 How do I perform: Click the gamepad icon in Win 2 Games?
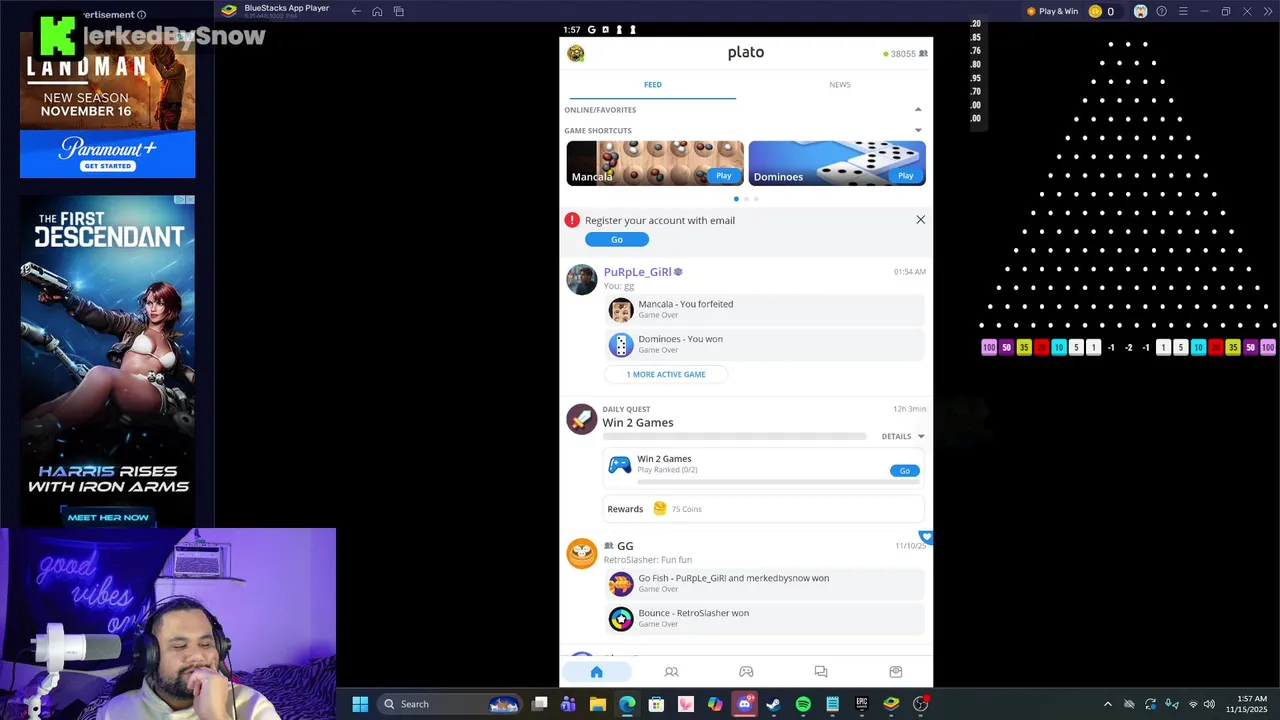(620, 465)
